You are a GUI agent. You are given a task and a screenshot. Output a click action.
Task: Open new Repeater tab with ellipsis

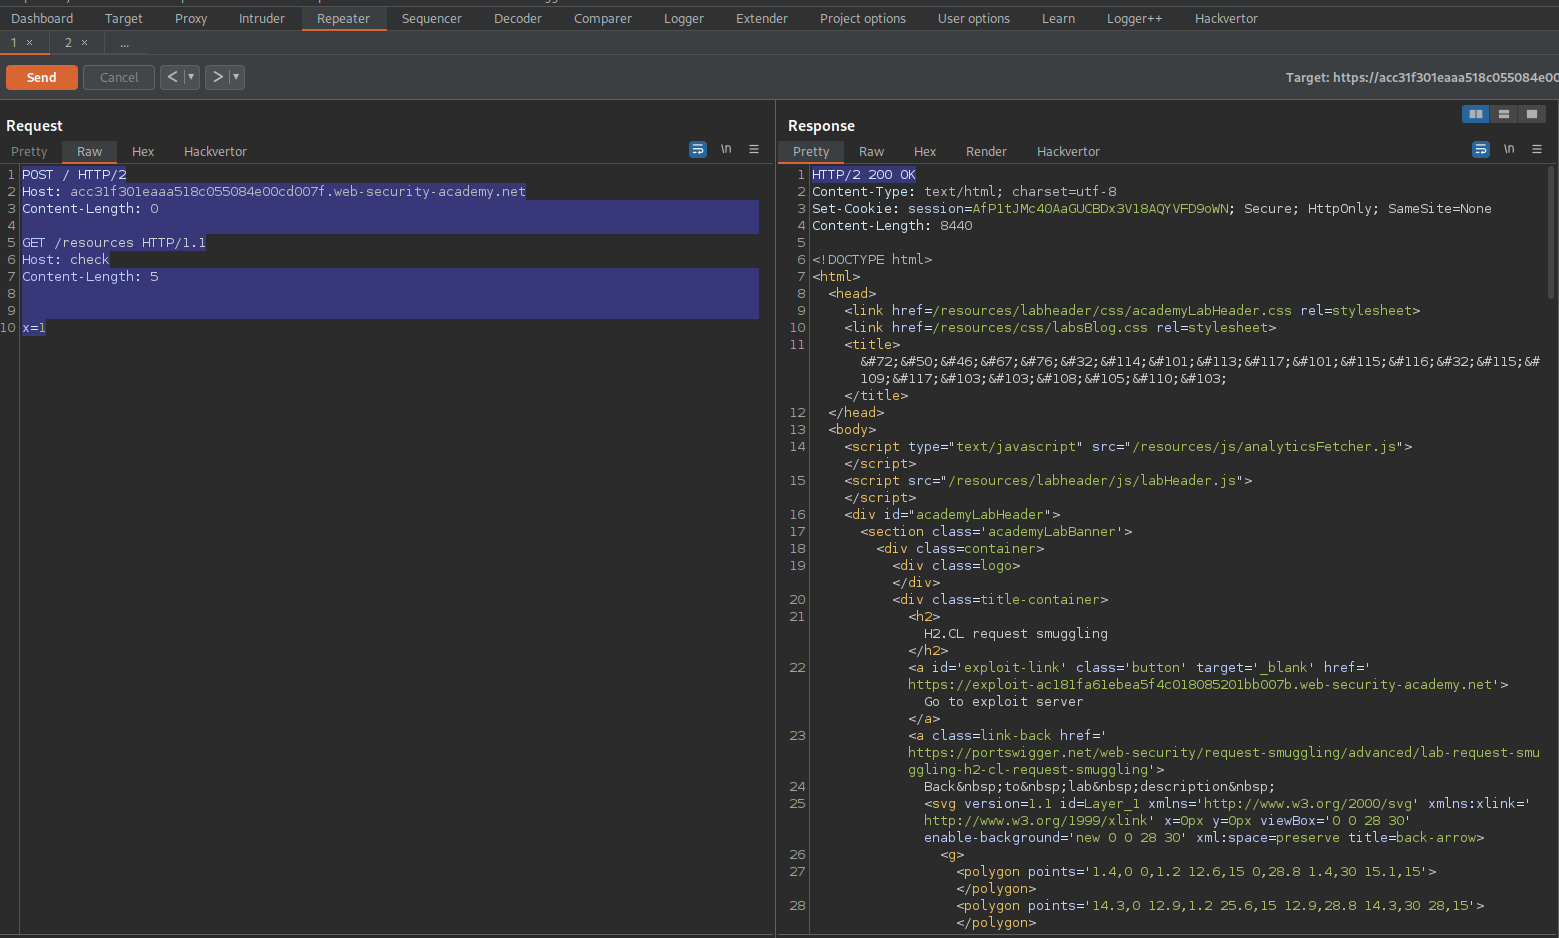click(124, 43)
